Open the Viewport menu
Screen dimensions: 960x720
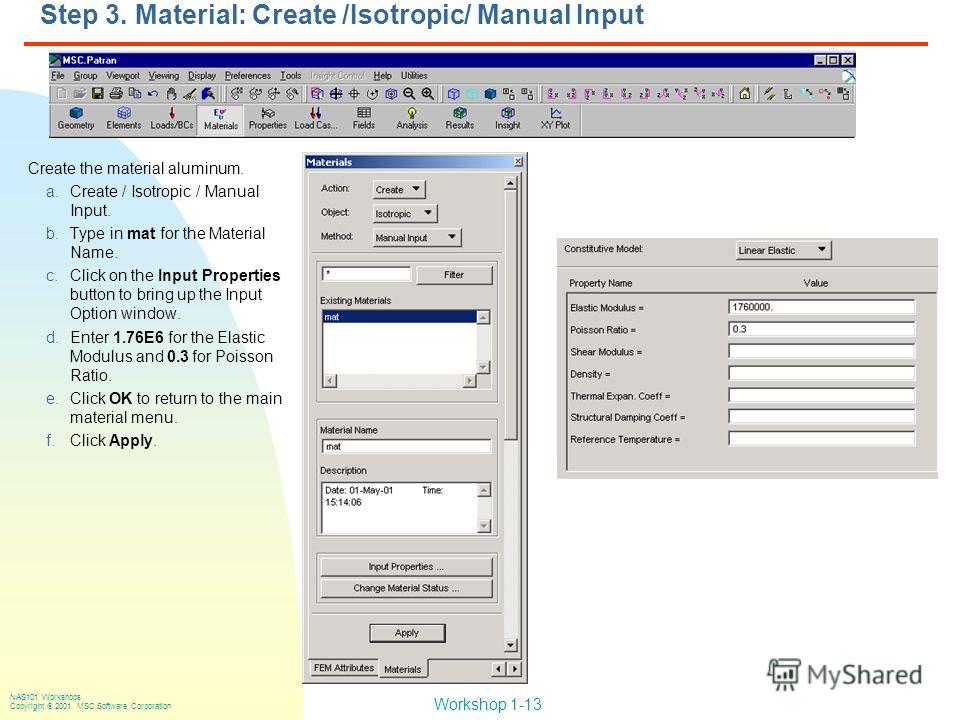[122, 76]
